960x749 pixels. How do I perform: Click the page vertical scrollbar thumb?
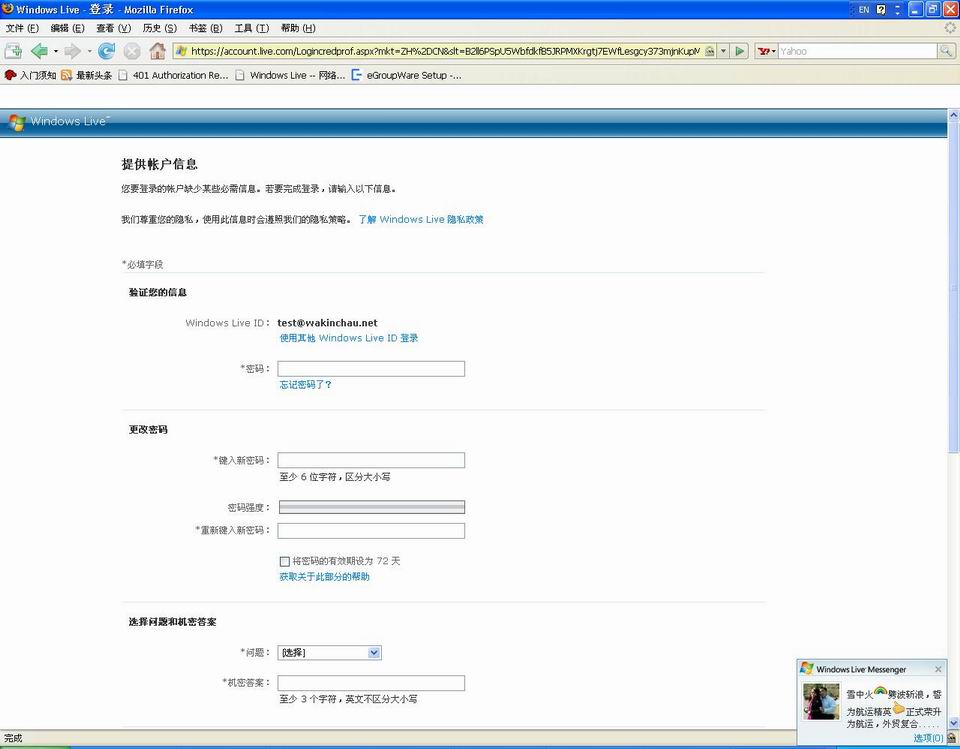point(953,287)
